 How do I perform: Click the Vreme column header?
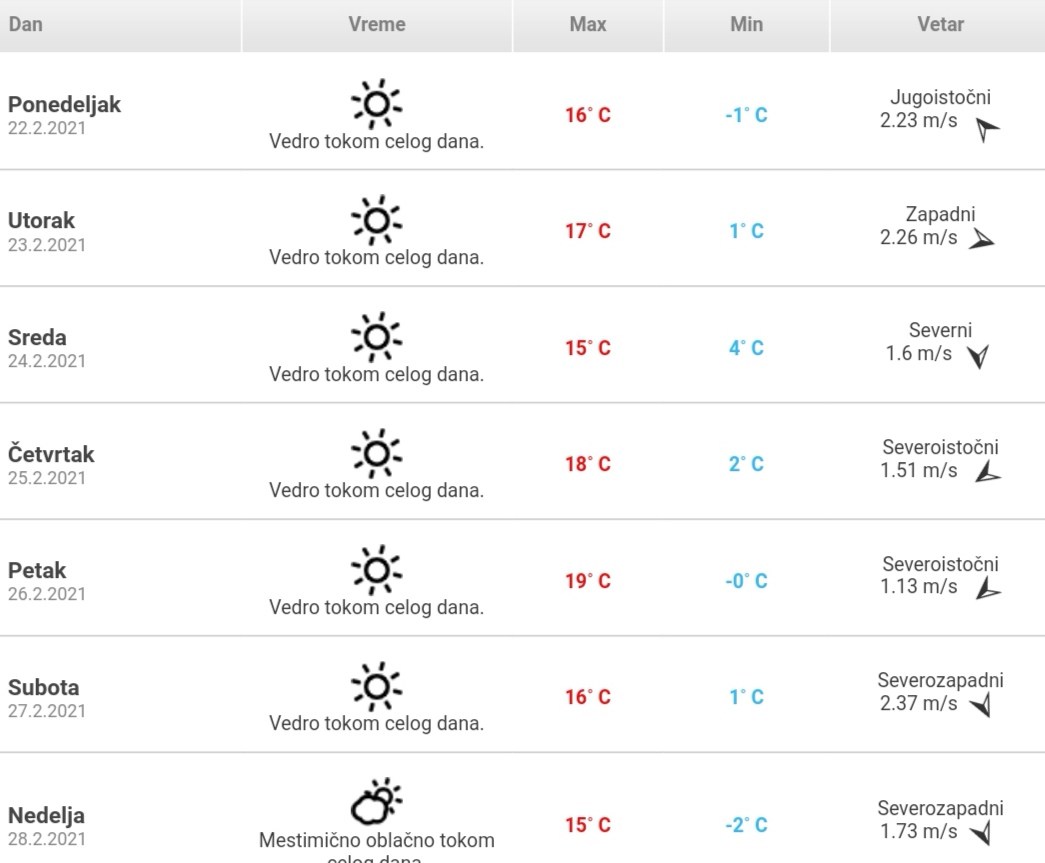[x=377, y=25]
